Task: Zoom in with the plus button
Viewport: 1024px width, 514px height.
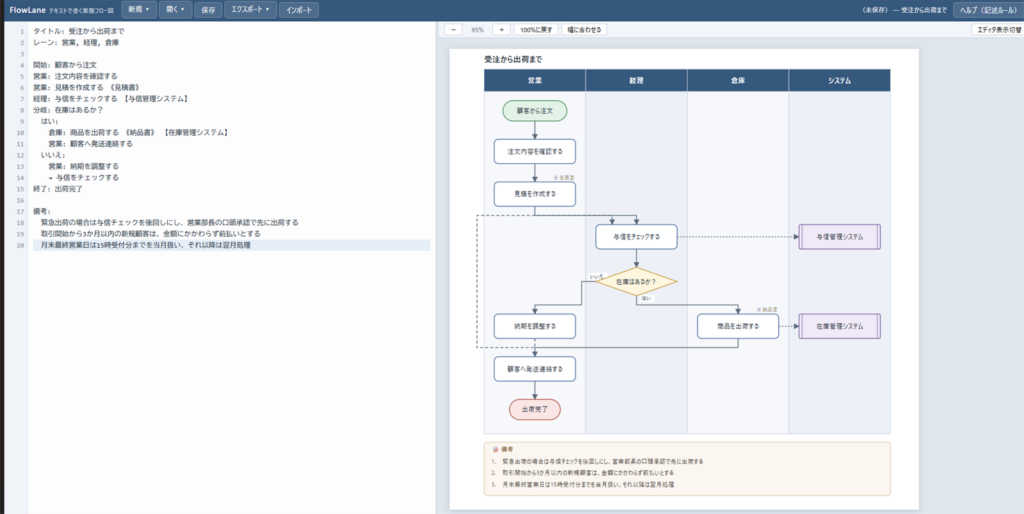Action: click(501, 30)
